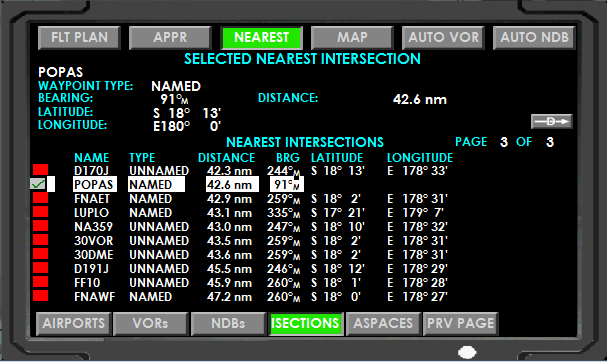The height and width of the screenshot is (362, 607).
Task: Activate AUTO NDB mode
Action: point(534,38)
